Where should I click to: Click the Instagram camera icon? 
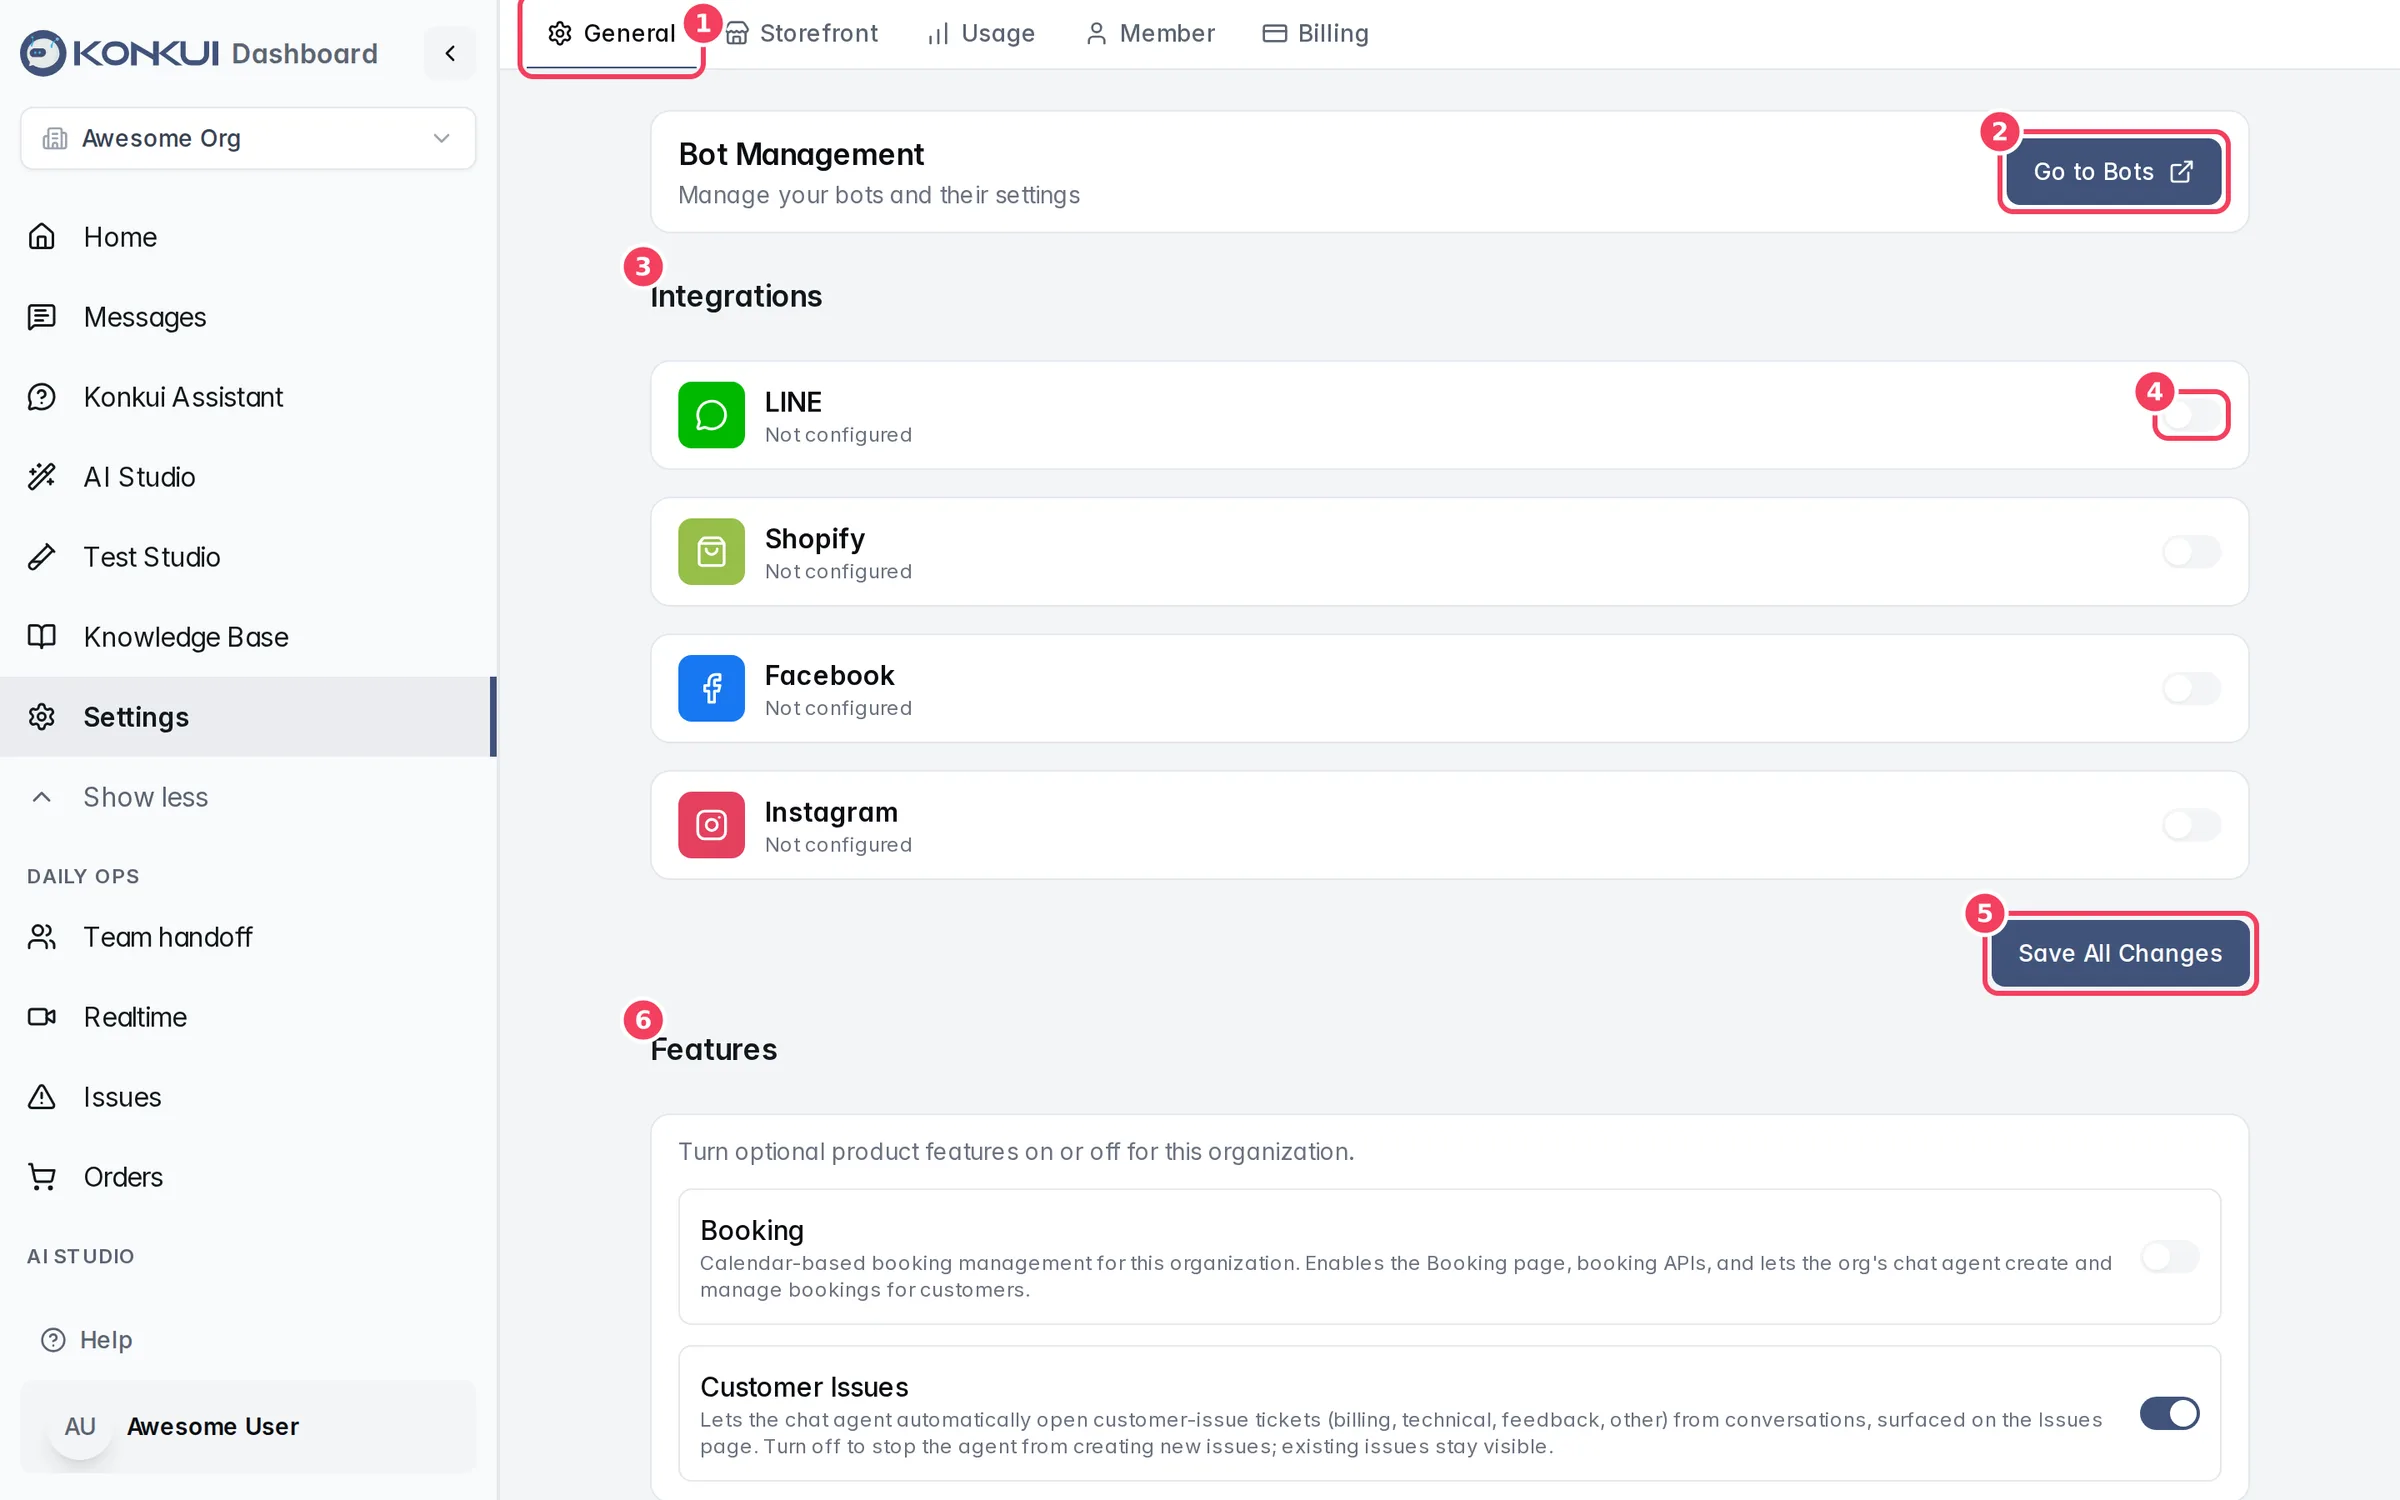pyautogui.click(x=711, y=825)
